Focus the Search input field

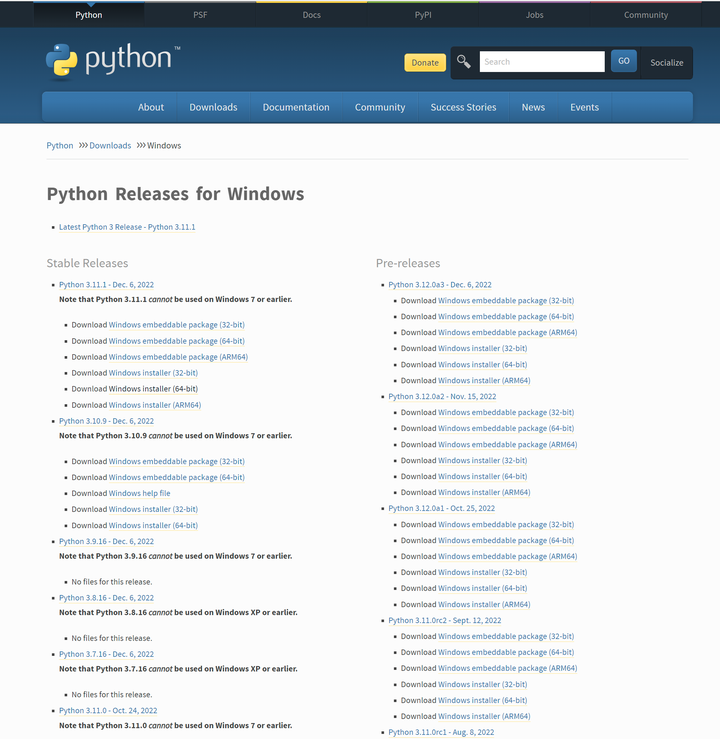coord(542,62)
